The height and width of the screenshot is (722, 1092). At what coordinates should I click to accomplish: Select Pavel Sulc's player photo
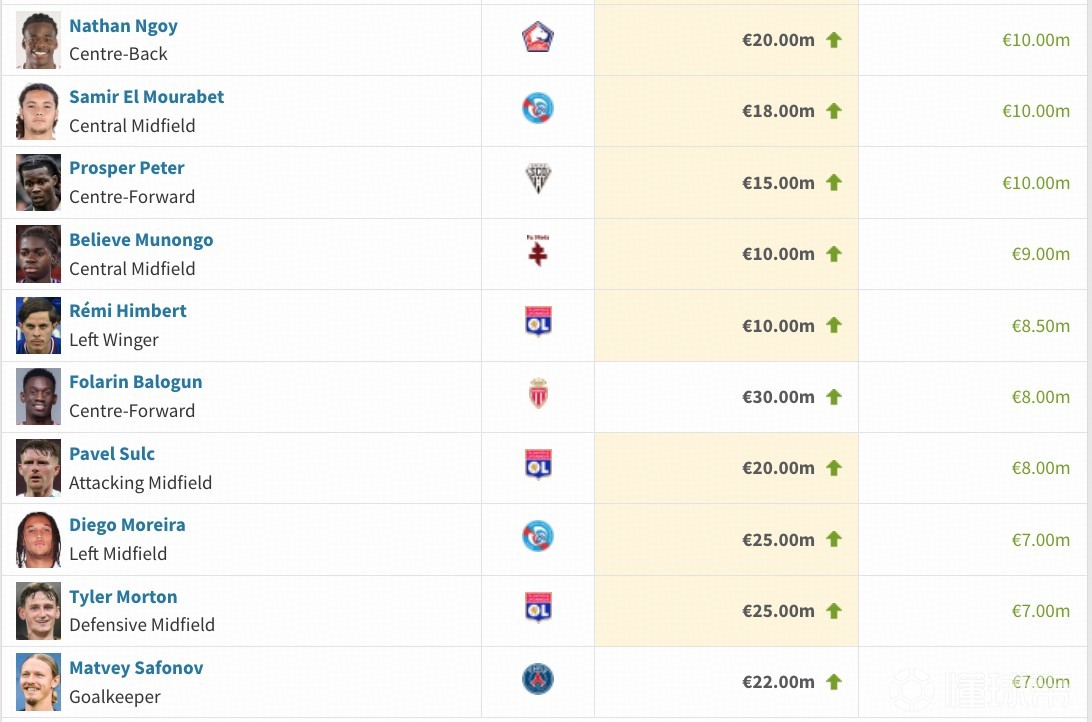[38, 468]
